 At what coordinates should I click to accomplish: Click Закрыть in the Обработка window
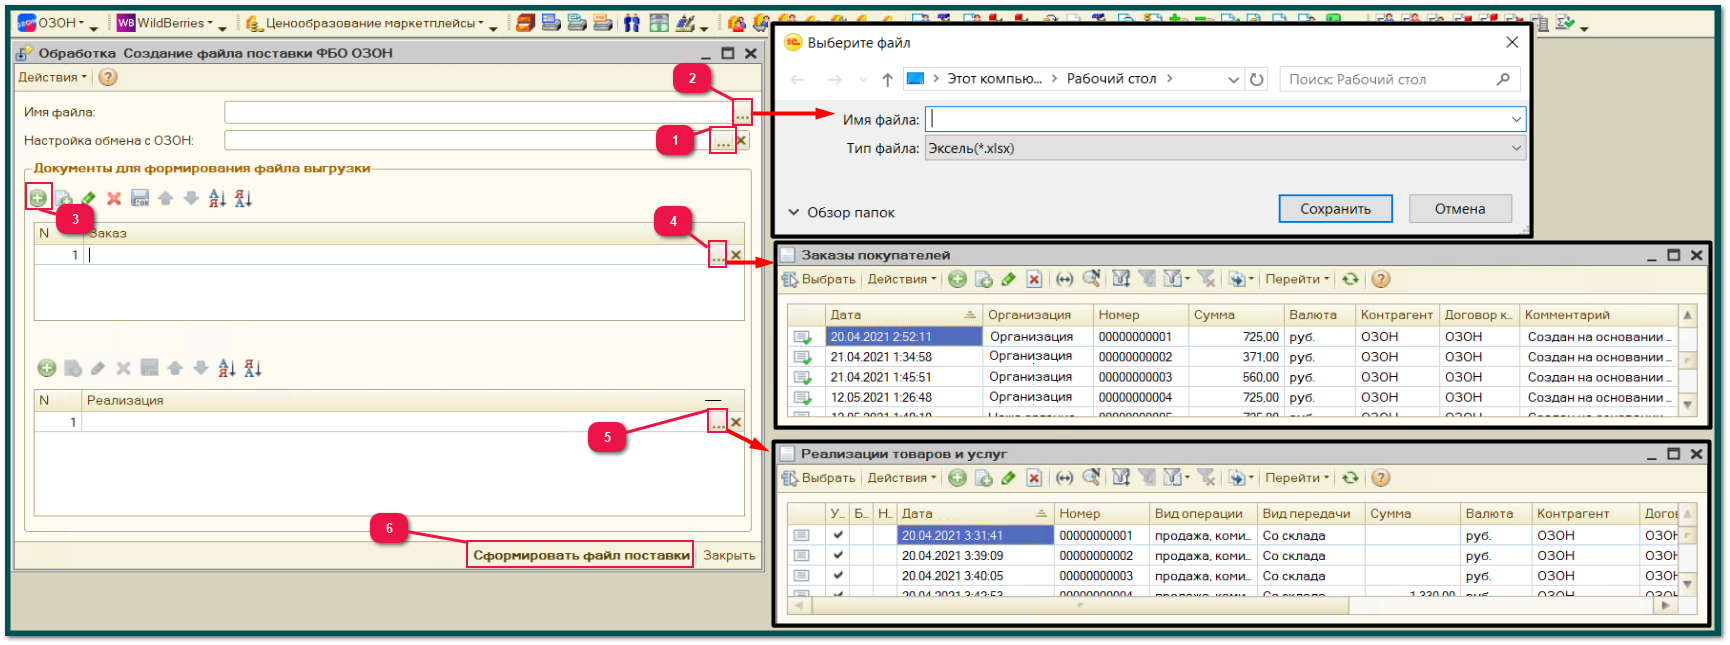click(729, 555)
